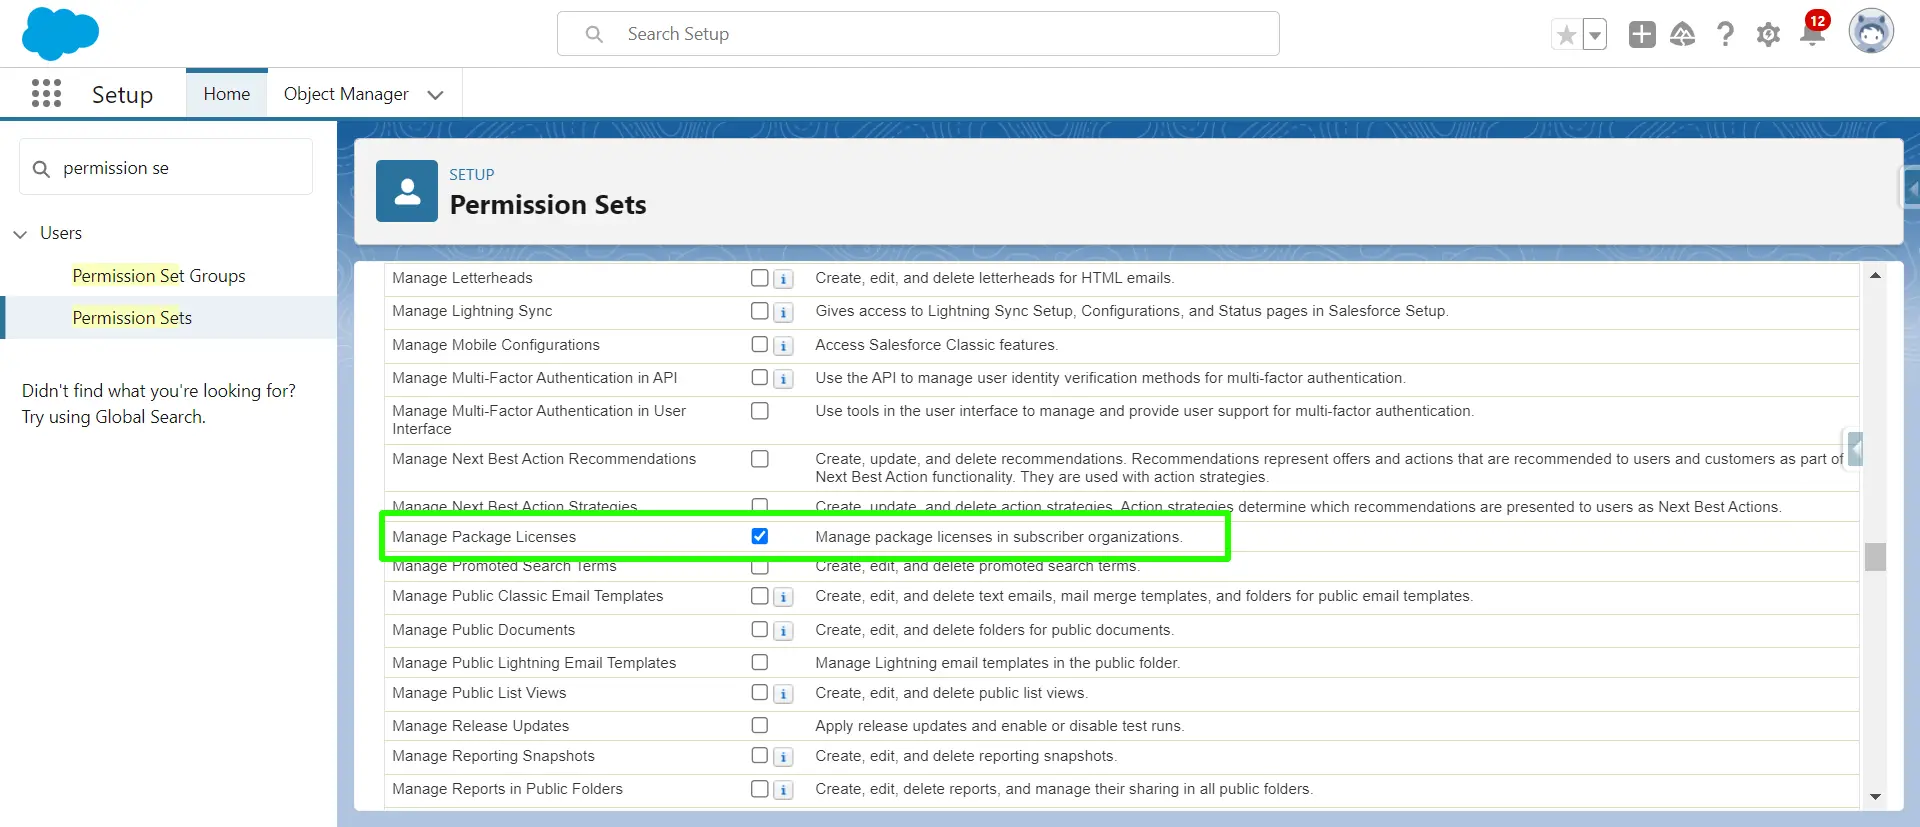Screen dimensions: 1920x827
Task: Click the 'Manage Release Updates' permission name
Action: [x=480, y=726]
